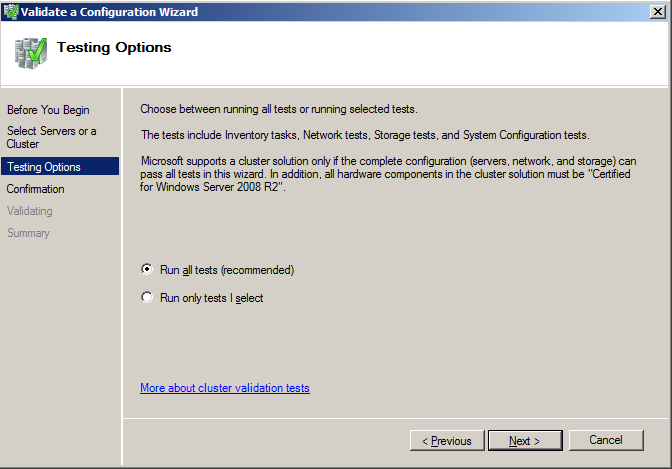Go to the Before You Begin step

tap(48, 110)
